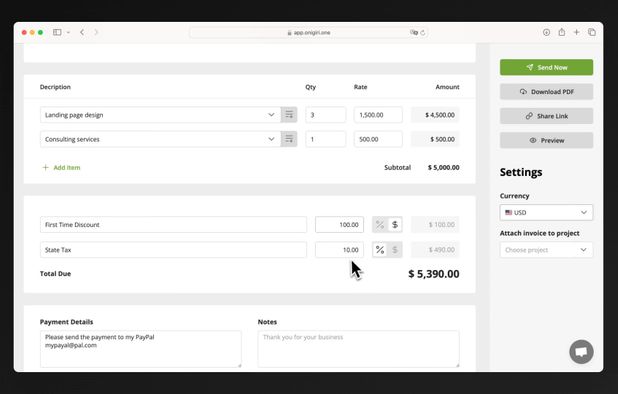Expand the Landing page design description dropdown

tap(271, 115)
